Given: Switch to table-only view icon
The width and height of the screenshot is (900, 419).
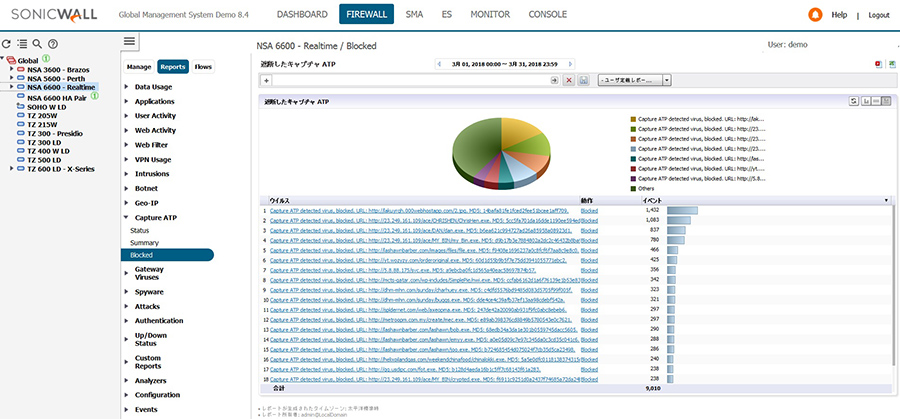Looking at the screenshot, I should [875, 101].
